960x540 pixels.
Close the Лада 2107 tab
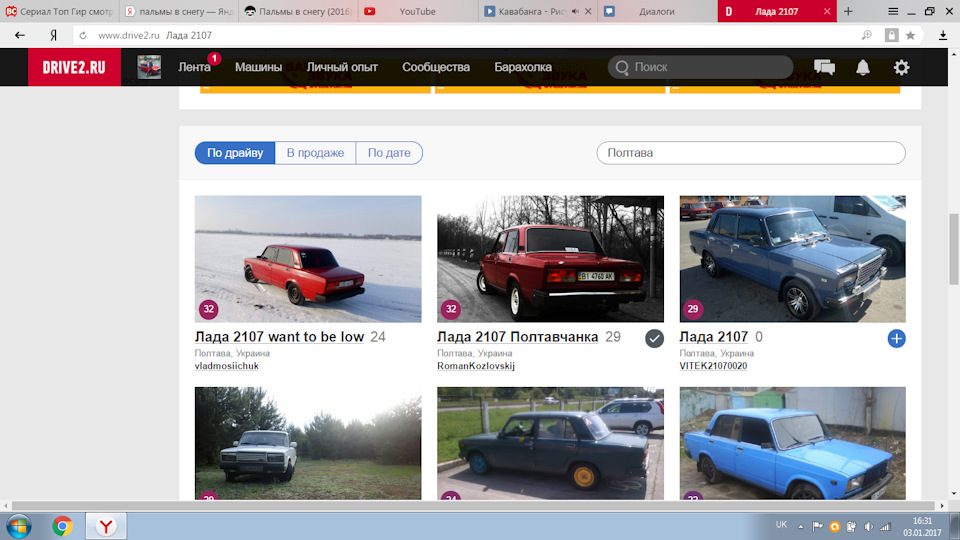(x=827, y=11)
